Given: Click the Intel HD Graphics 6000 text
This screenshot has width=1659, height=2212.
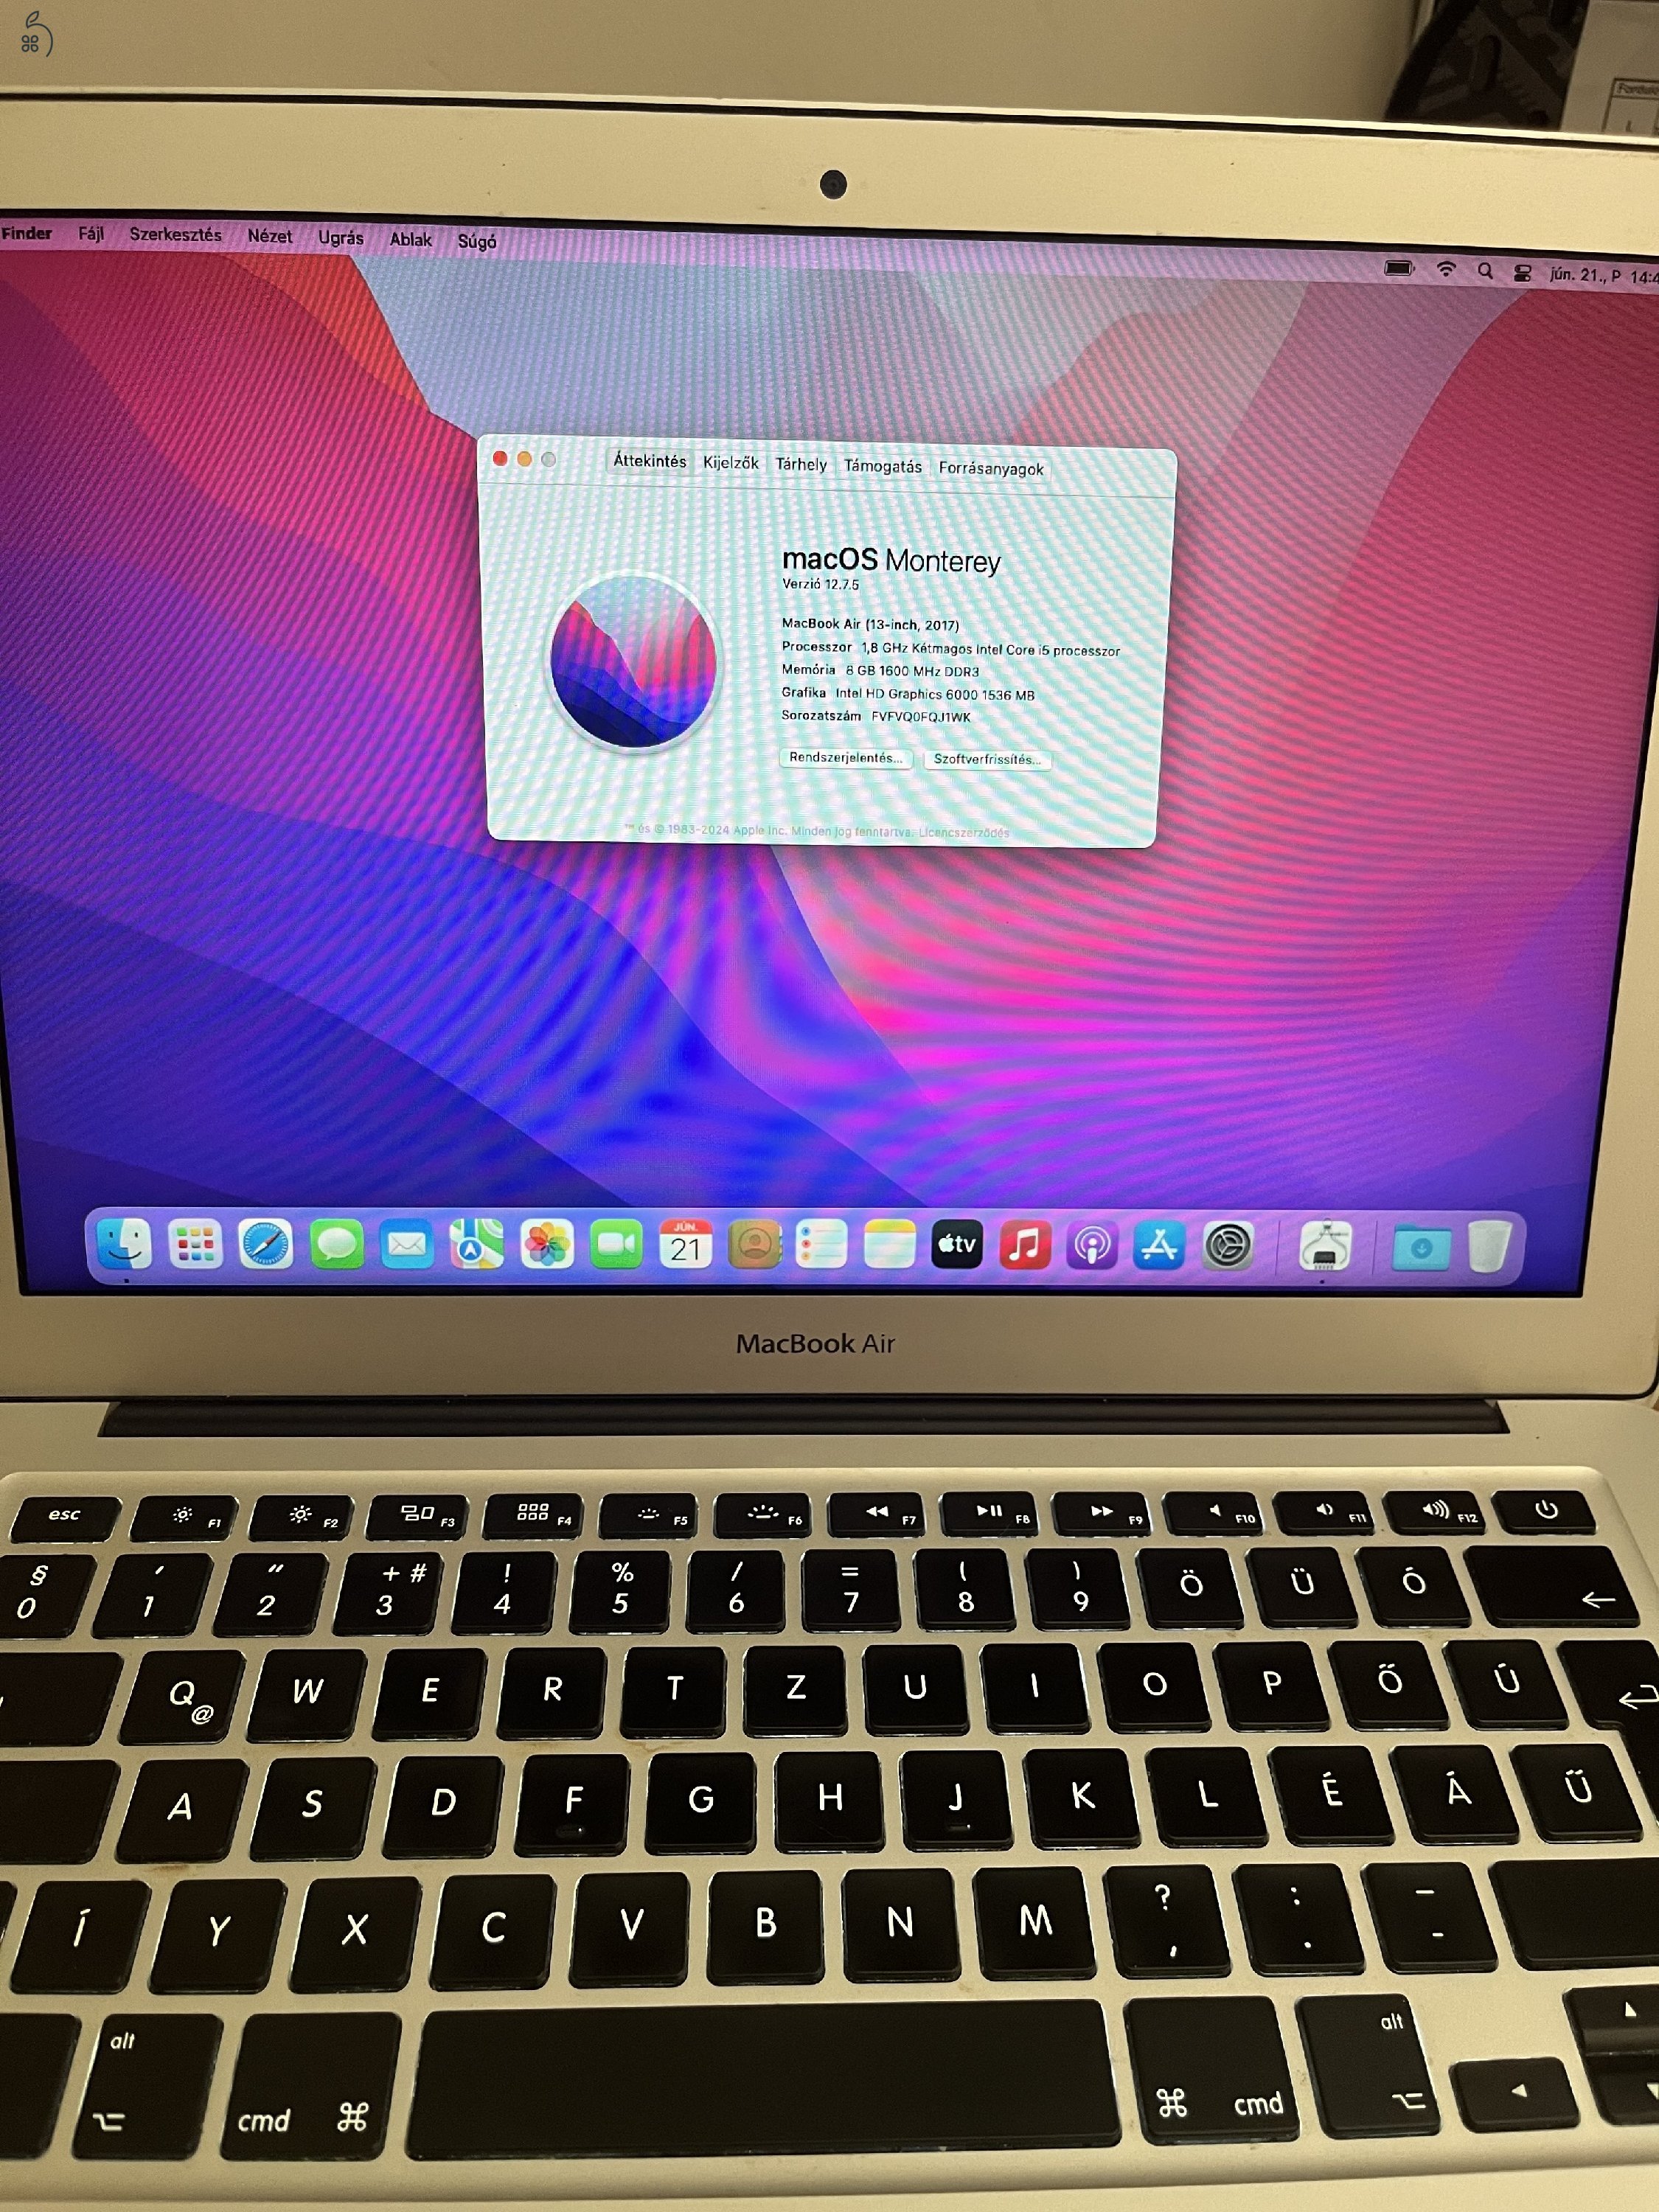Looking at the screenshot, I should point(935,694).
